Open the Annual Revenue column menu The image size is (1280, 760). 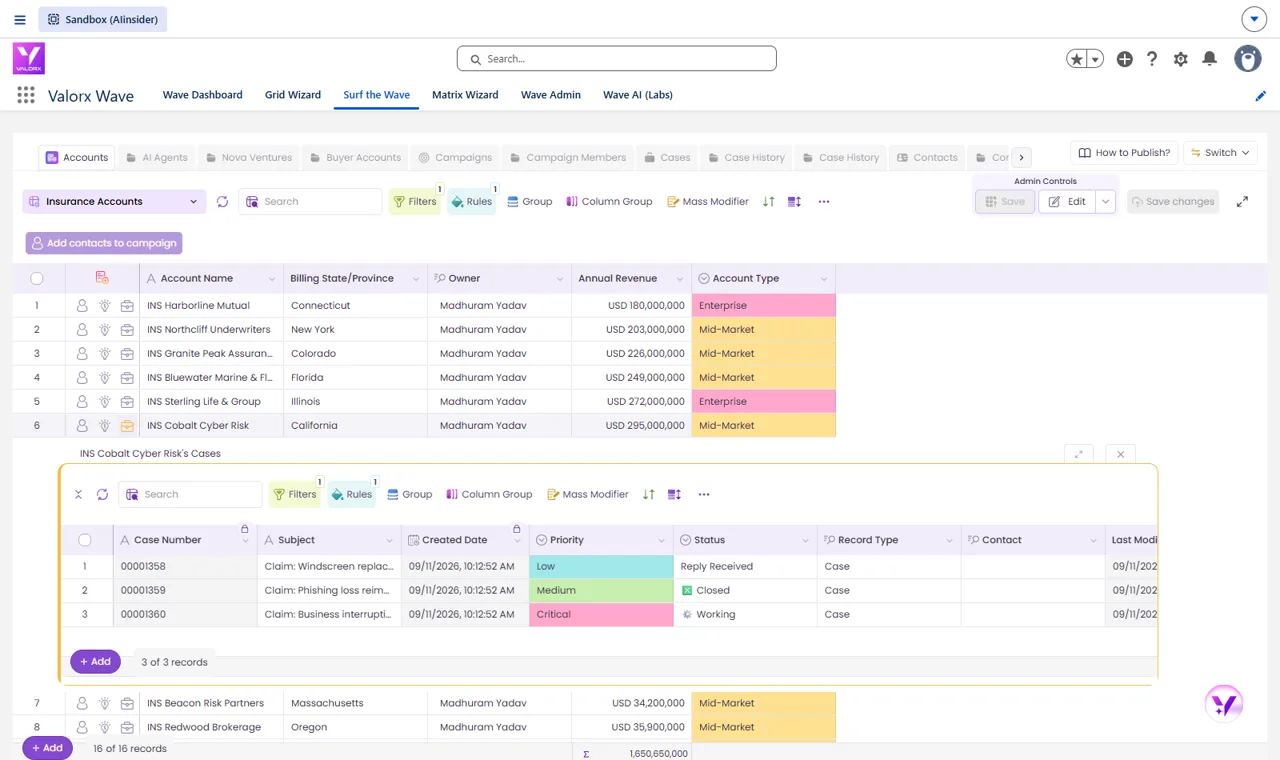coord(680,279)
